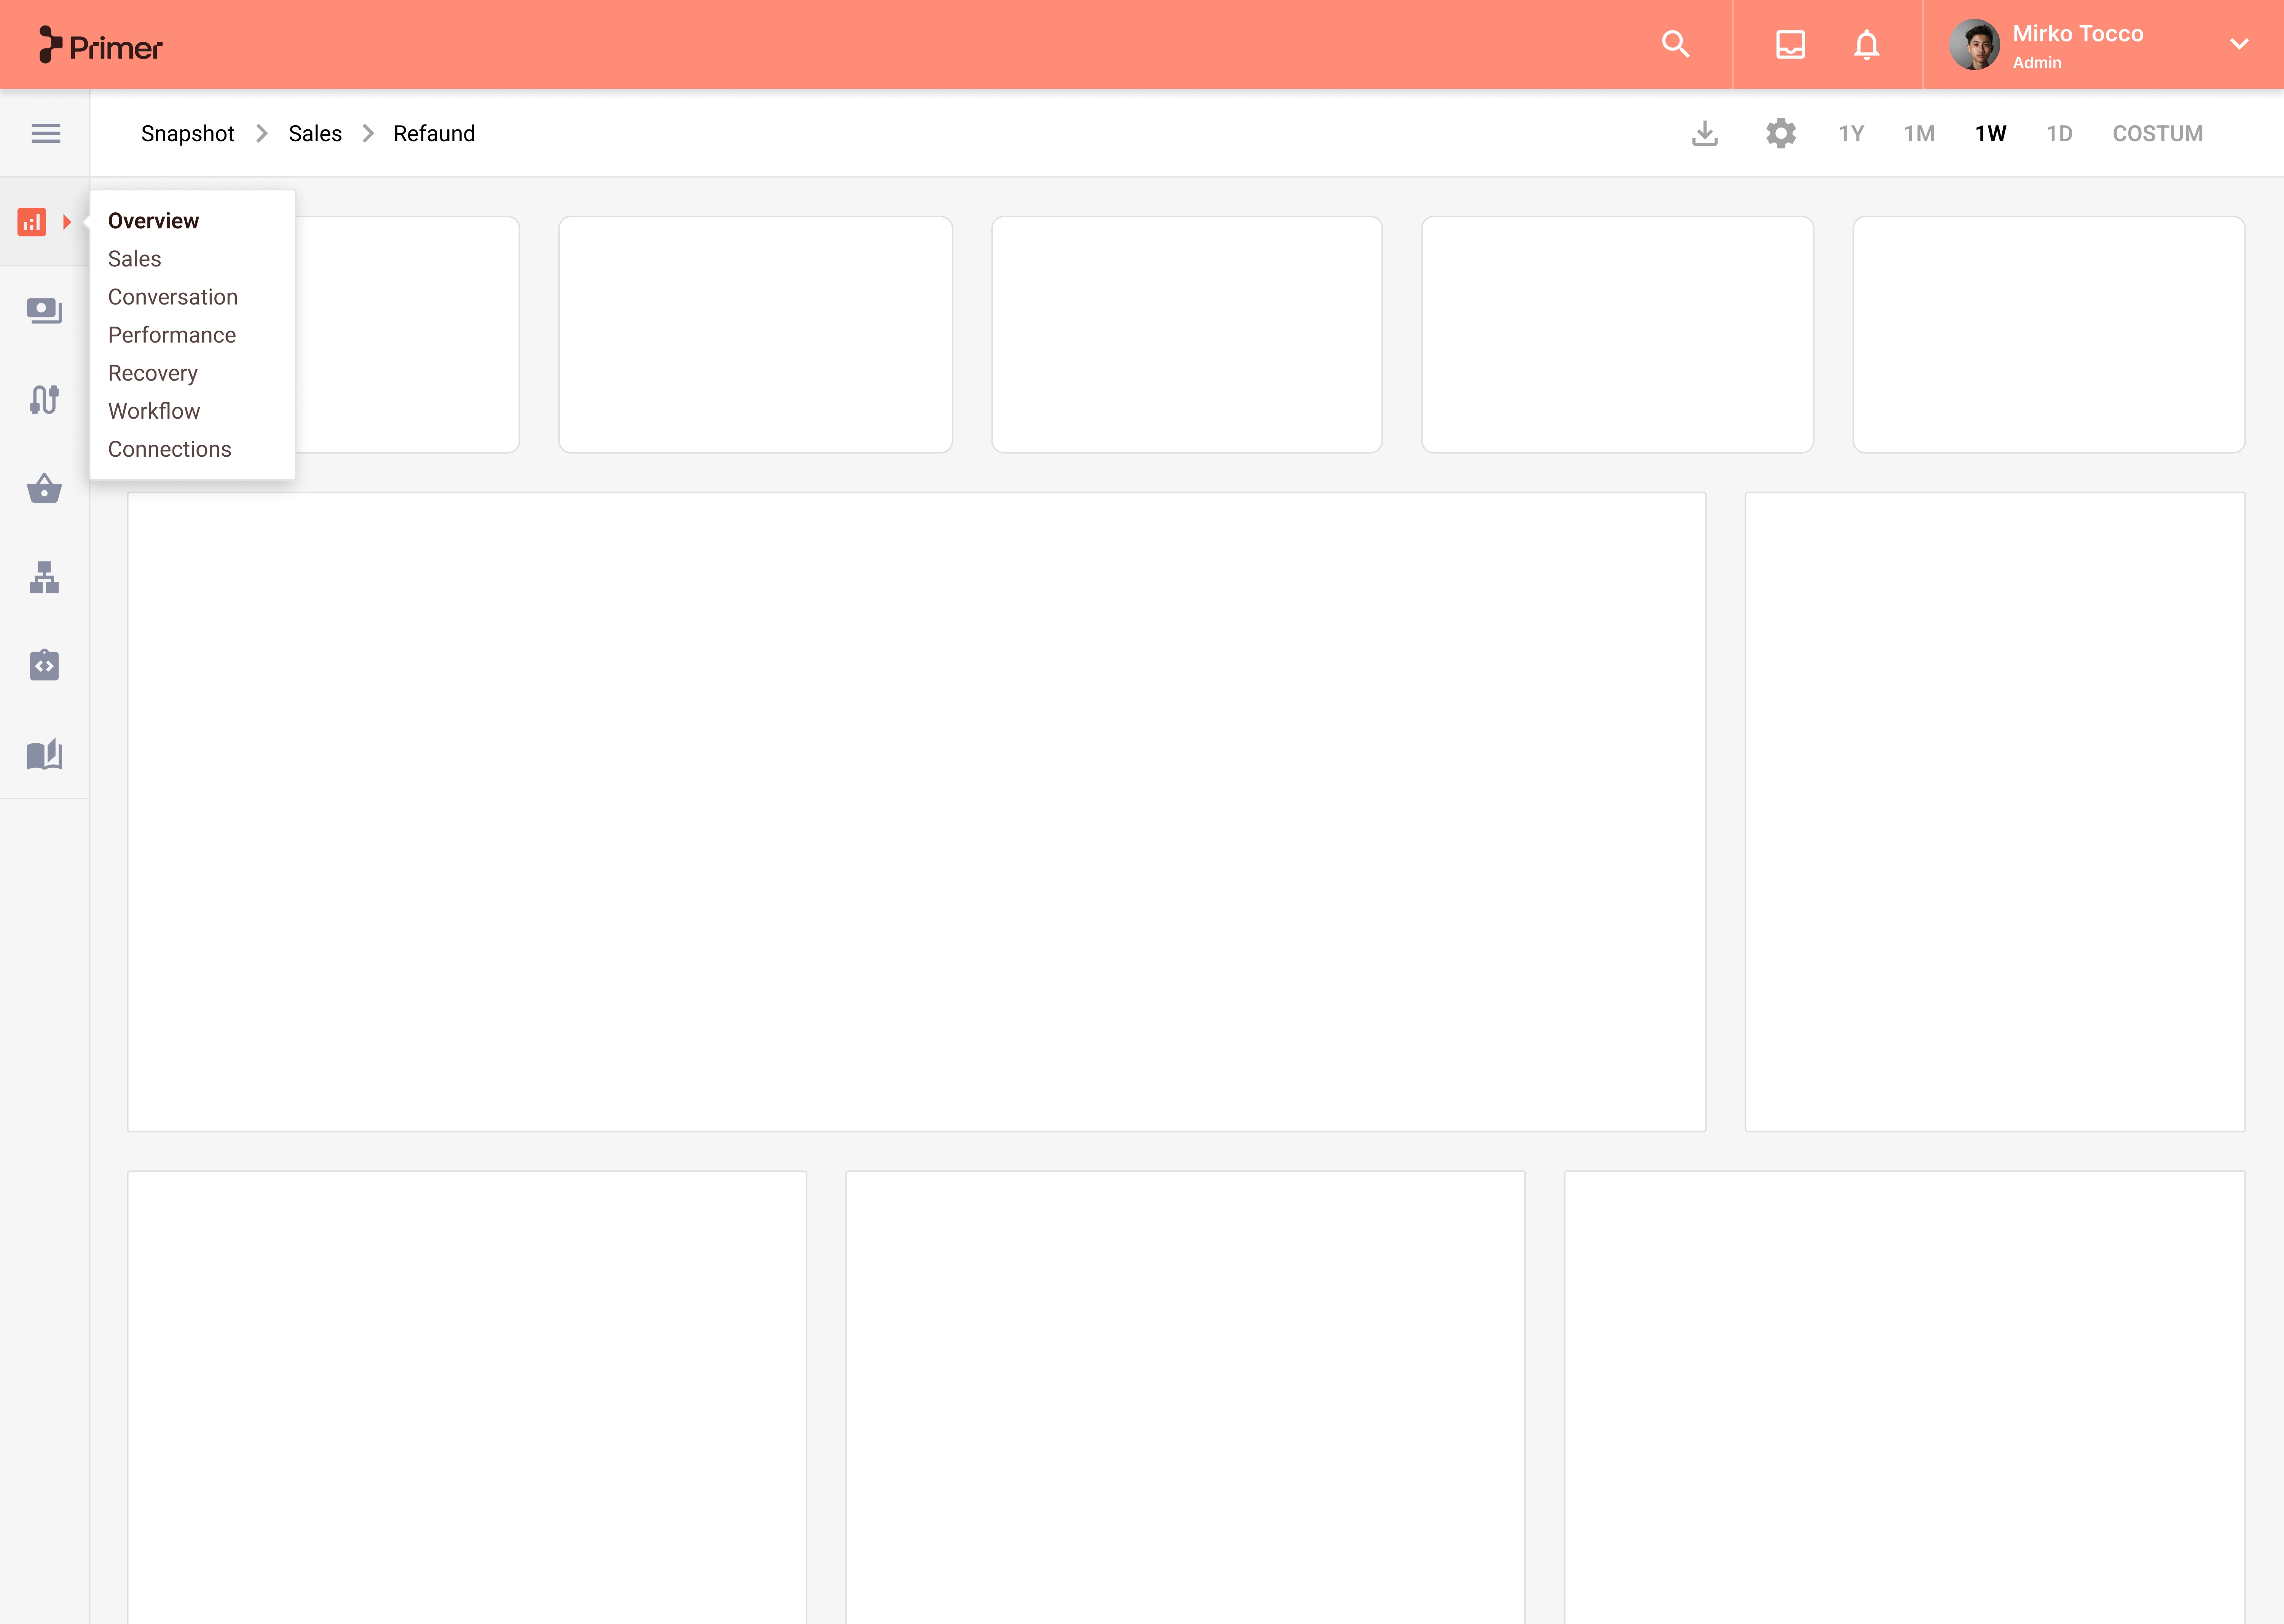This screenshot has height=1624, width=2284.
Task: Open the developer code badge sidebar icon
Action: [44, 665]
